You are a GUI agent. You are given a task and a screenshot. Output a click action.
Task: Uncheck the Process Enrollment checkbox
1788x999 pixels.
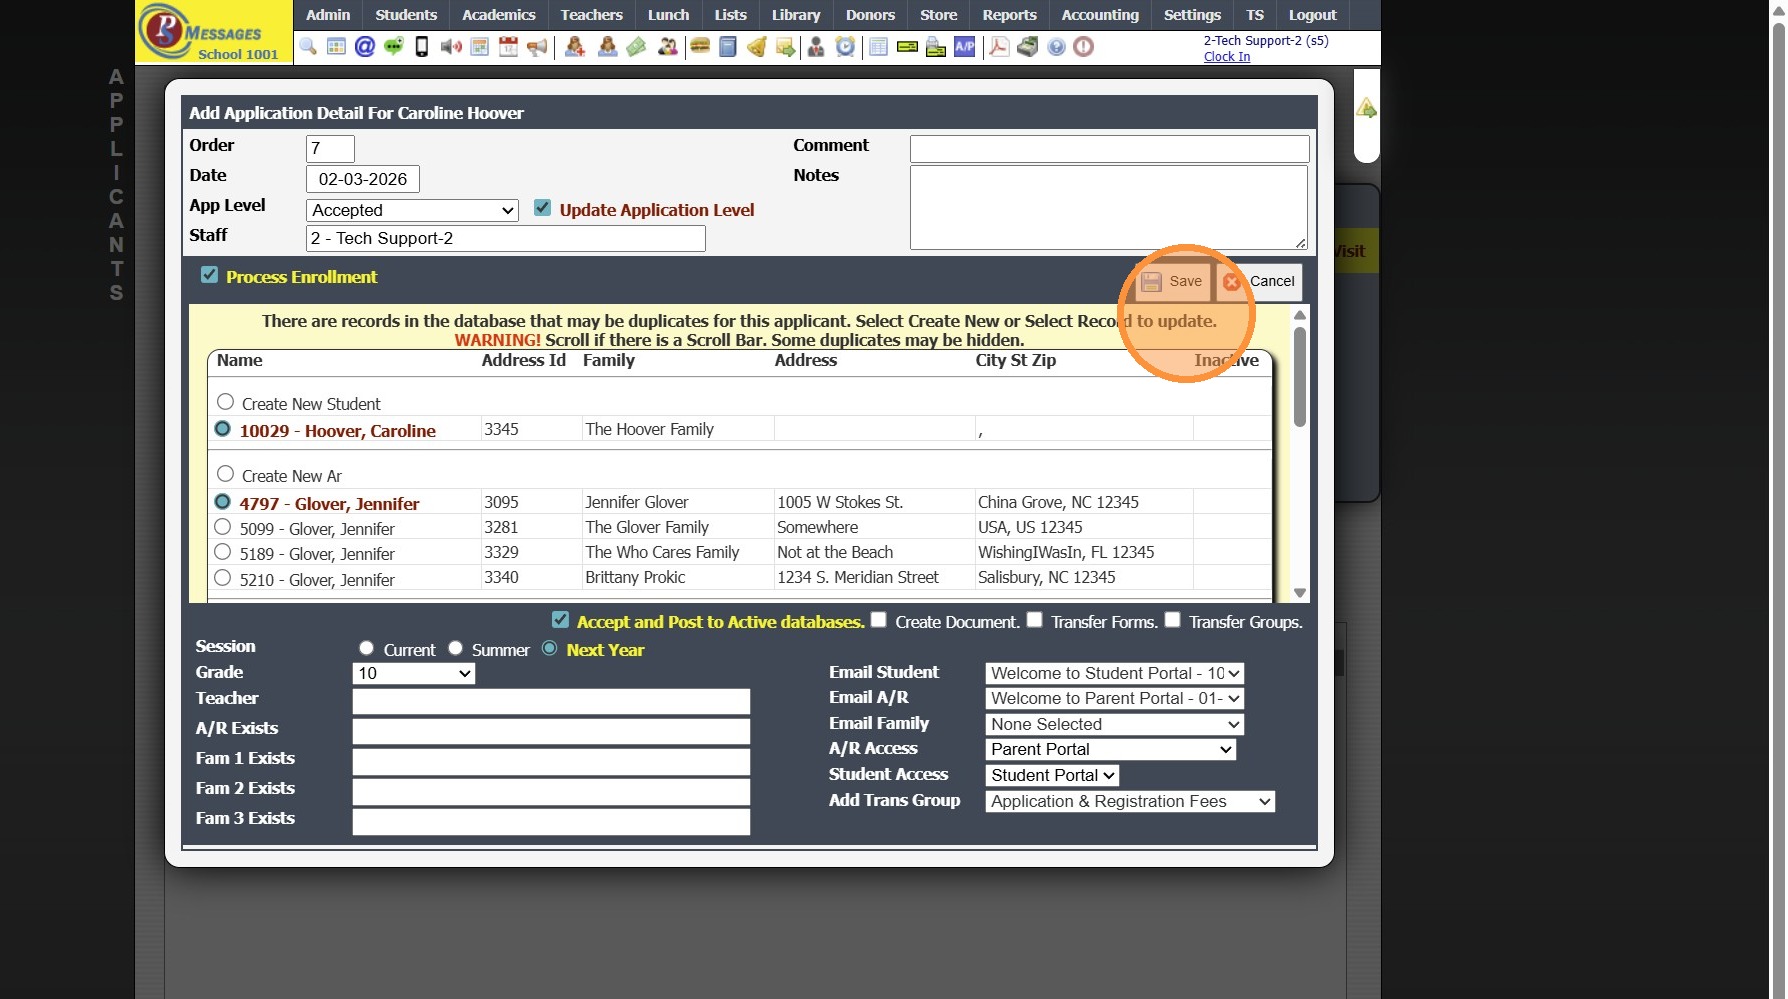[209, 275]
